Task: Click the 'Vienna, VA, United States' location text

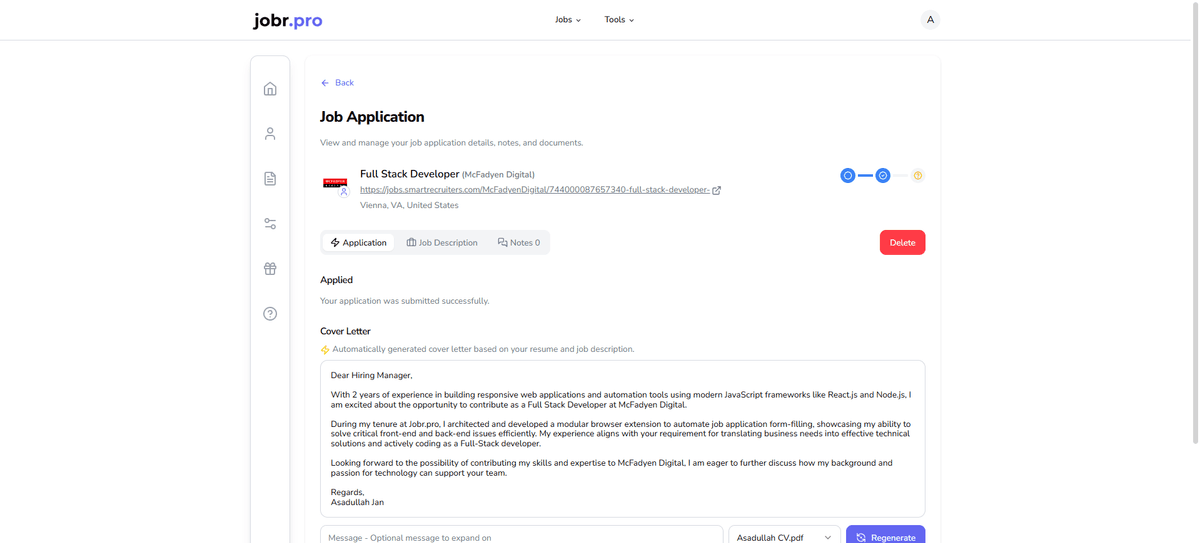Action: tap(409, 206)
